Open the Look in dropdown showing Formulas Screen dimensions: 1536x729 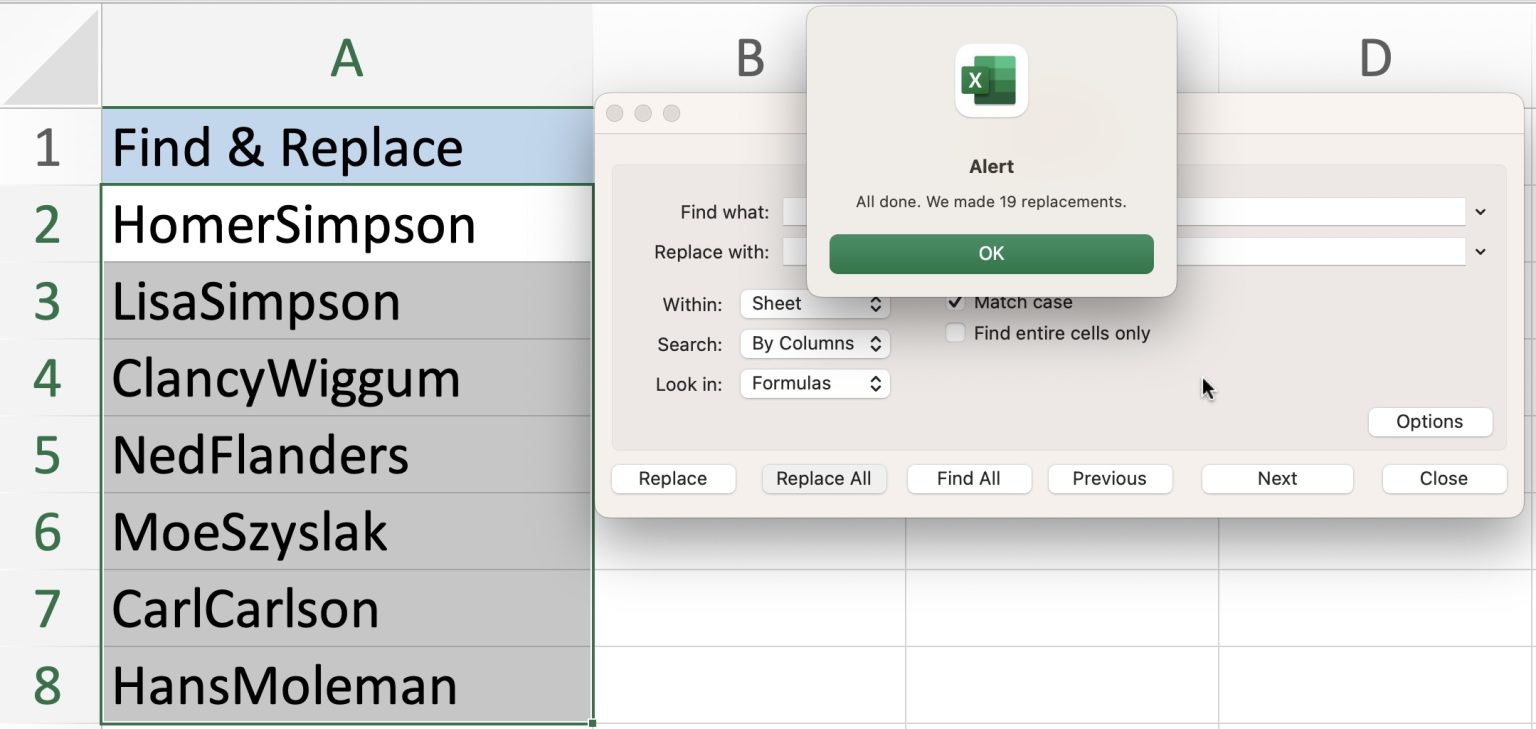(x=814, y=383)
